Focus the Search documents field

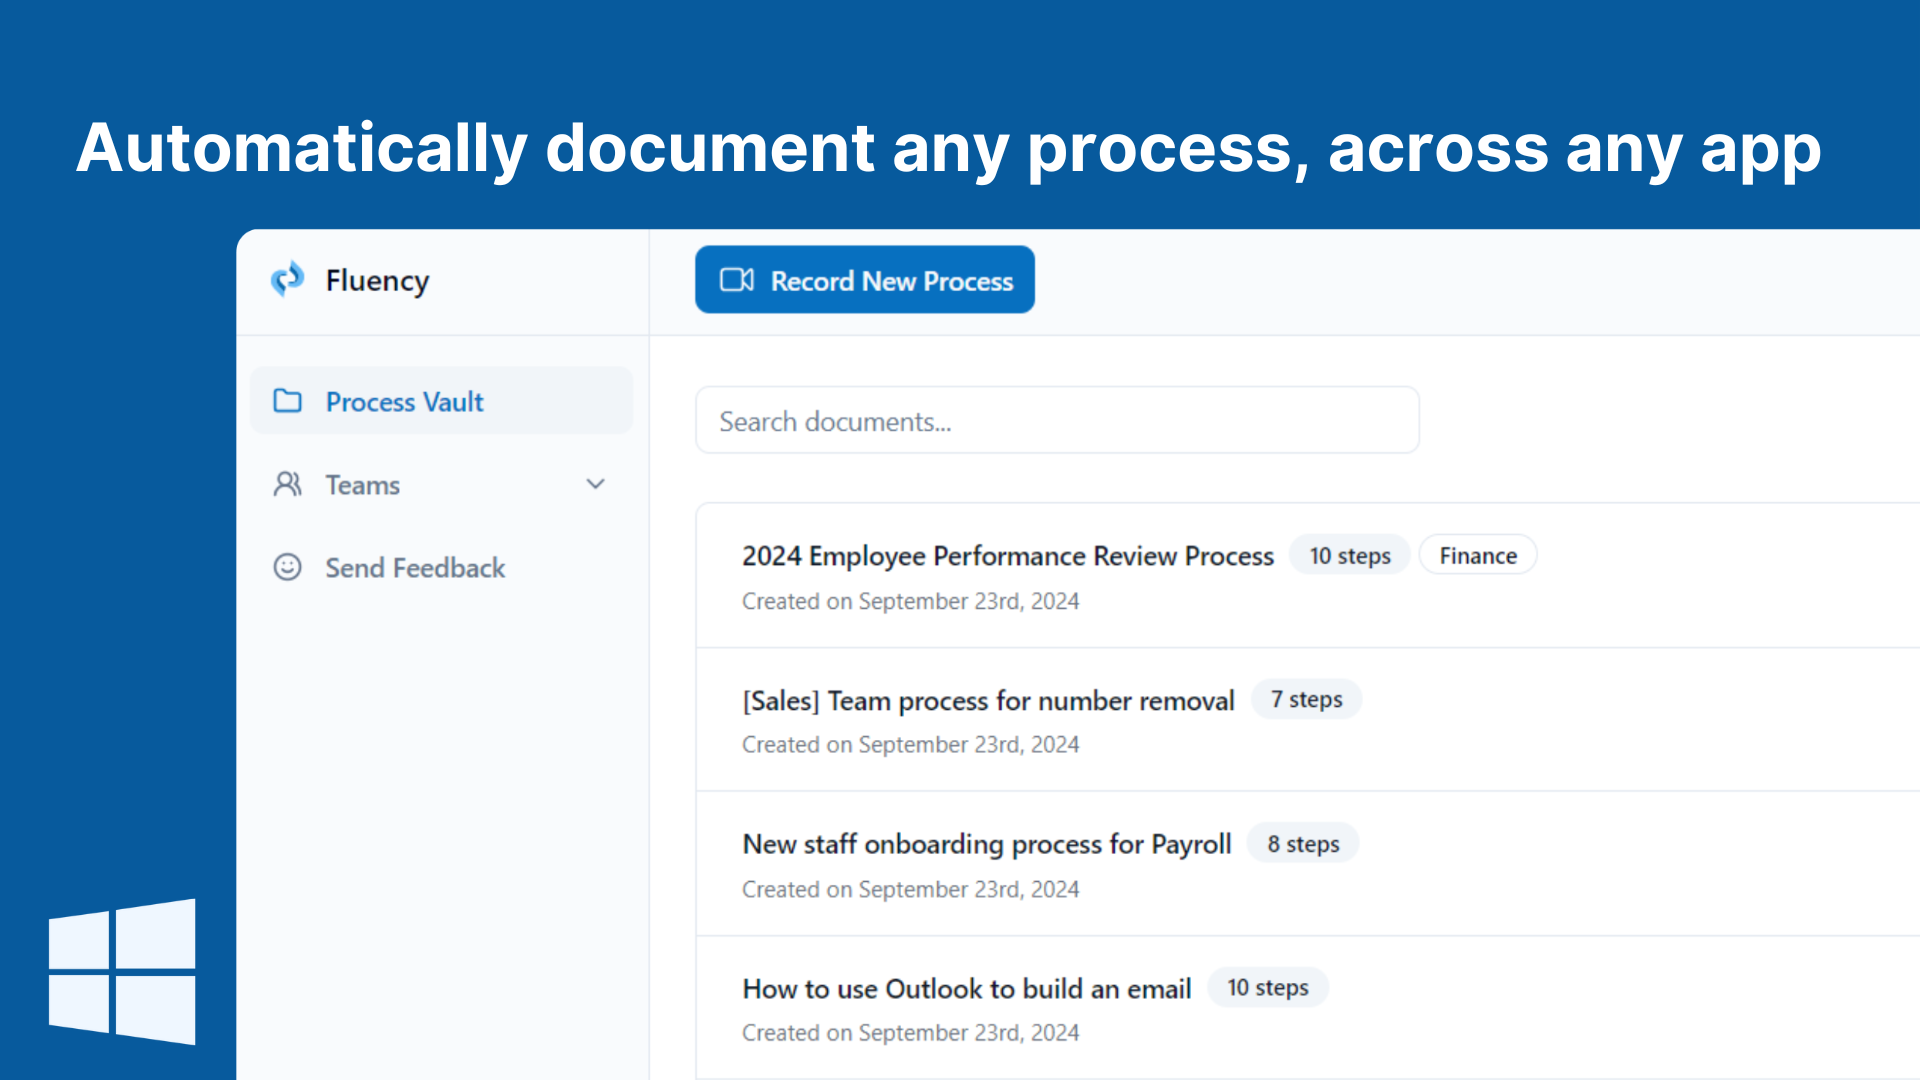(x=1056, y=421)
